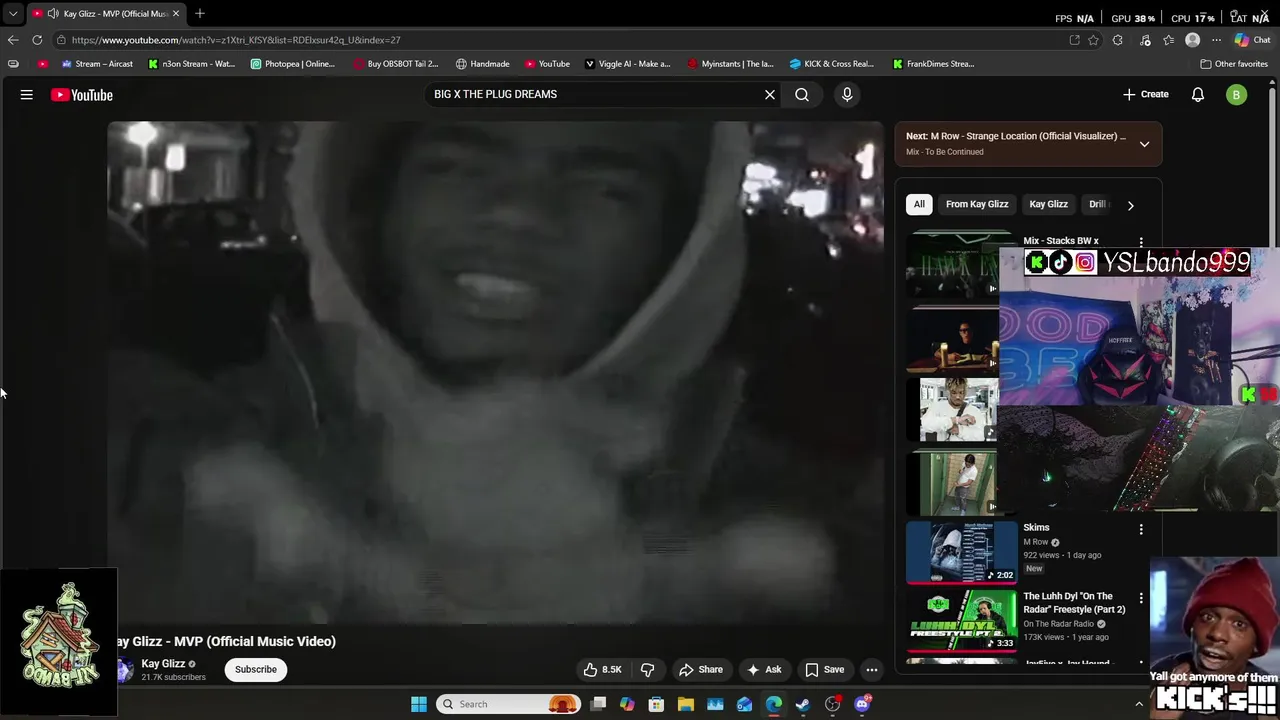Click the taskbar Search box
1280x720 pixels.
tap(508, 704)
